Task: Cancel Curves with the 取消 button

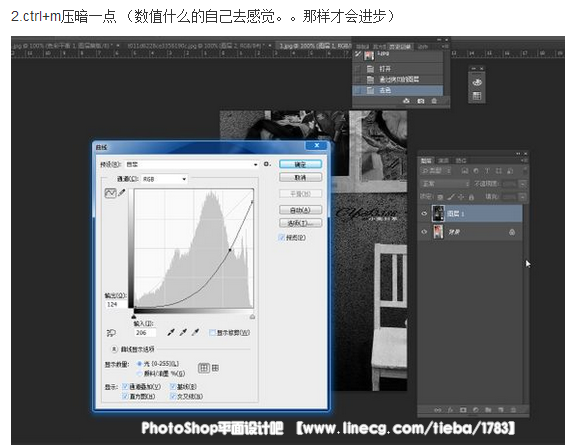Action: 301,177
